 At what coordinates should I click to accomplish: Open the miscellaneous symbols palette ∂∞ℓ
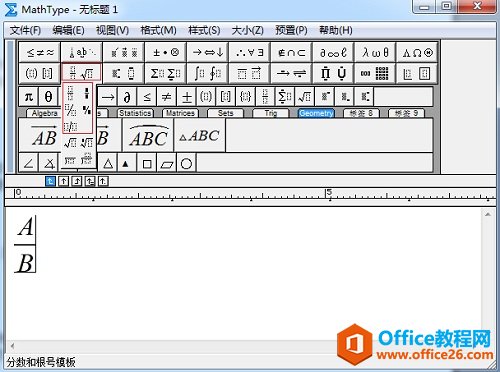(x=333, y=52)
